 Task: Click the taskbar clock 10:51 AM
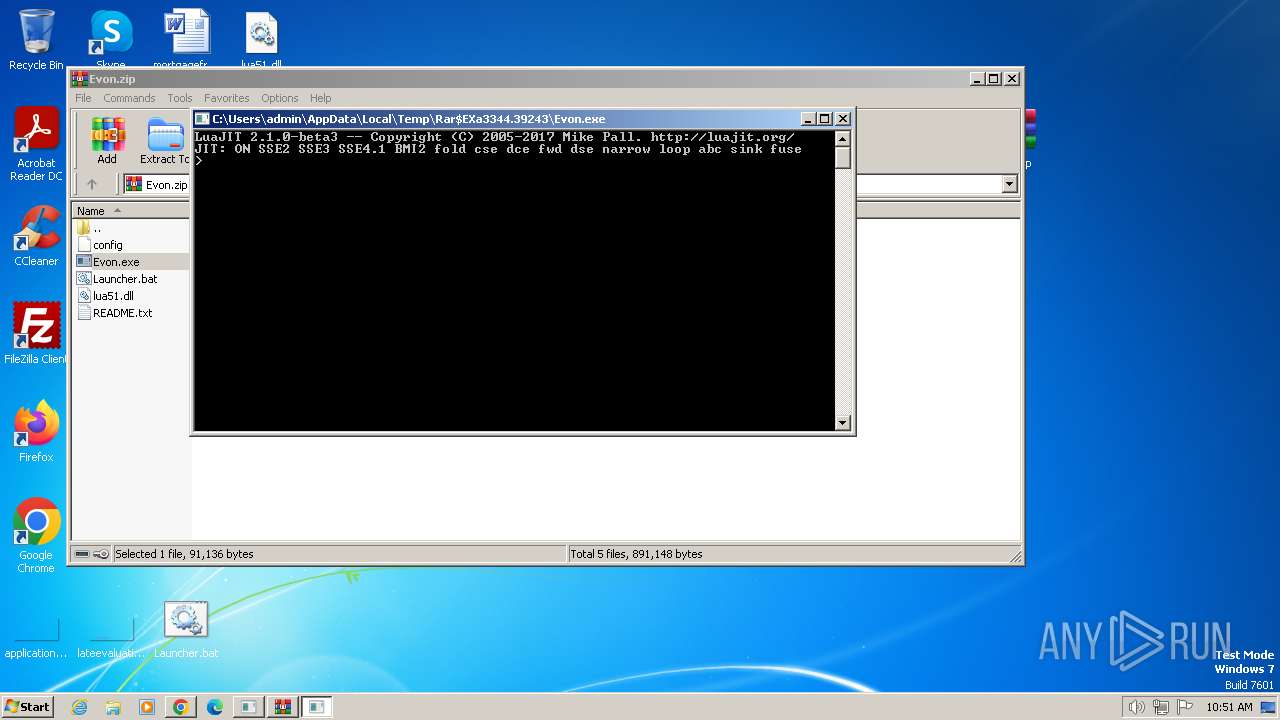pyautogui.click(x=1229, y=707)
